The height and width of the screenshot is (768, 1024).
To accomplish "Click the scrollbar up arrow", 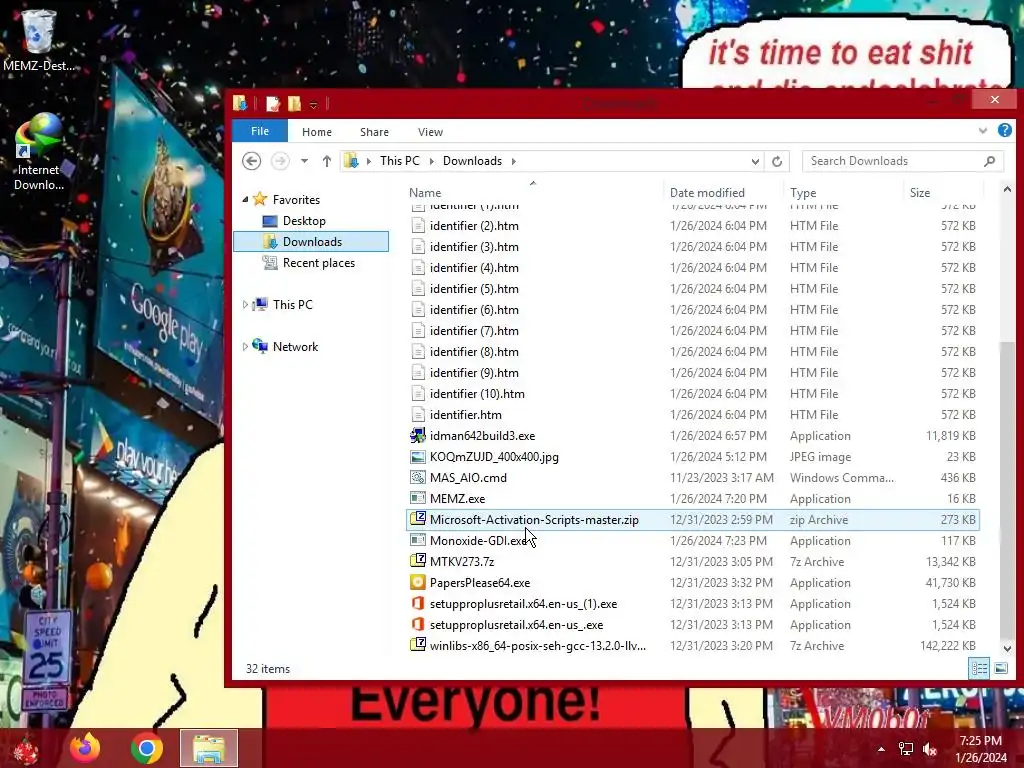I will (1006, 189).
